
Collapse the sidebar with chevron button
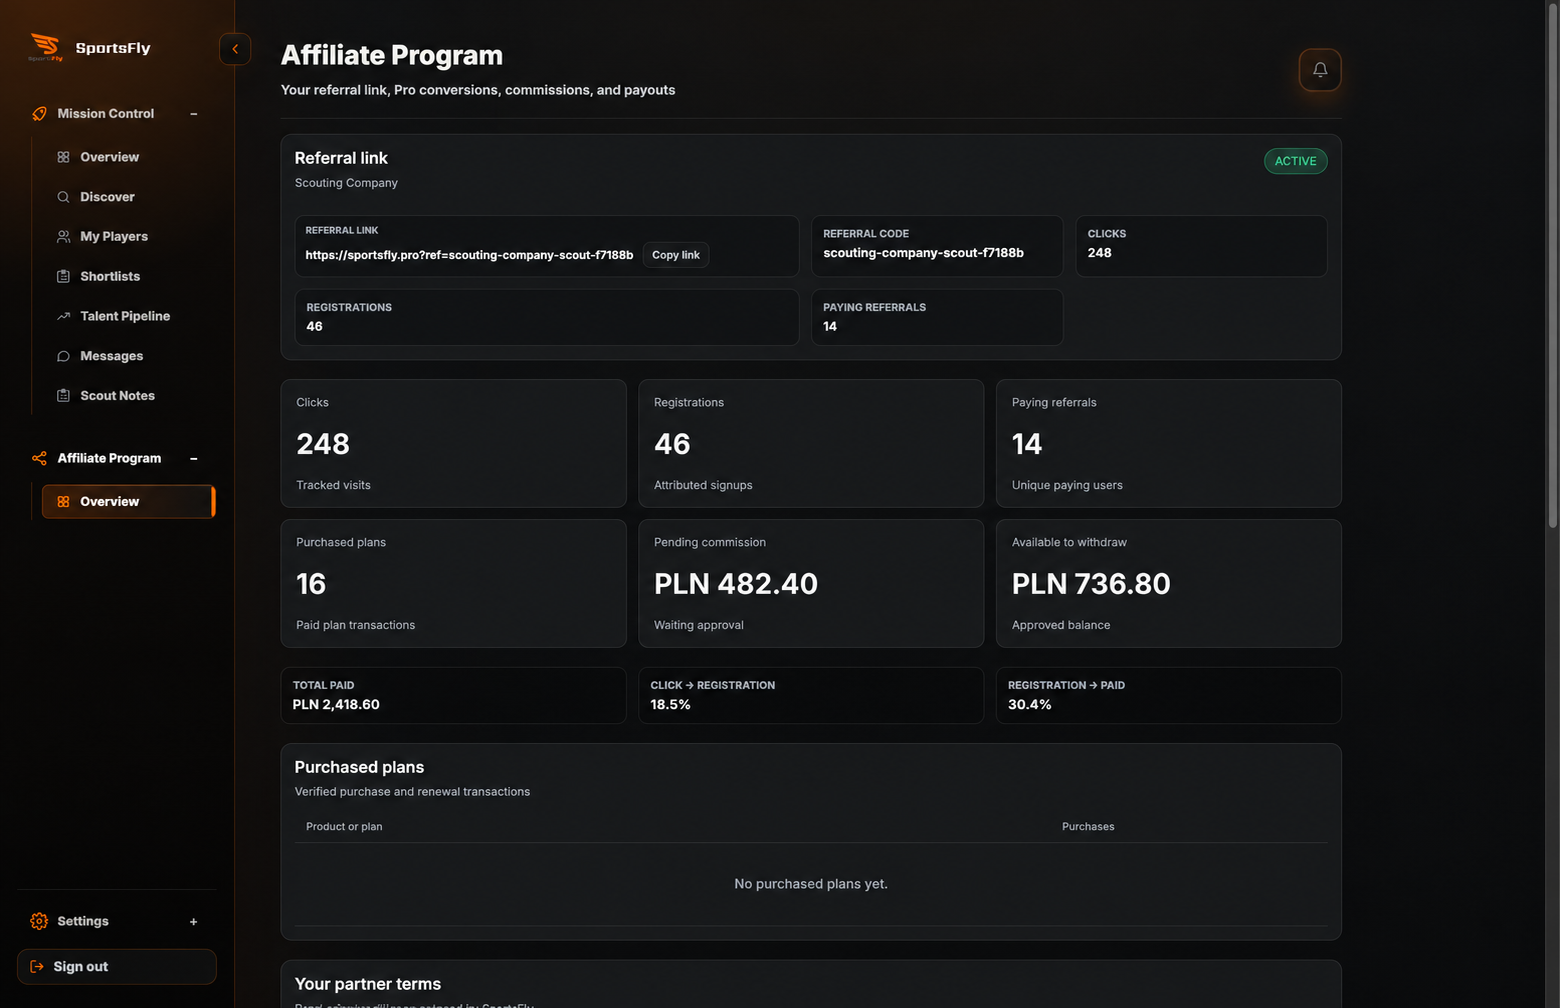[x=235, y=49]
